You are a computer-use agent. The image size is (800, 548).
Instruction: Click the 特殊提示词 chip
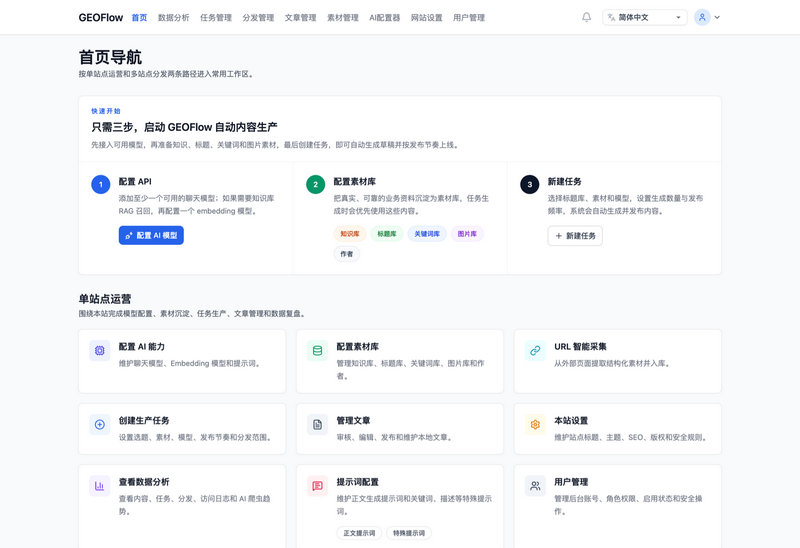coord(409,533)
